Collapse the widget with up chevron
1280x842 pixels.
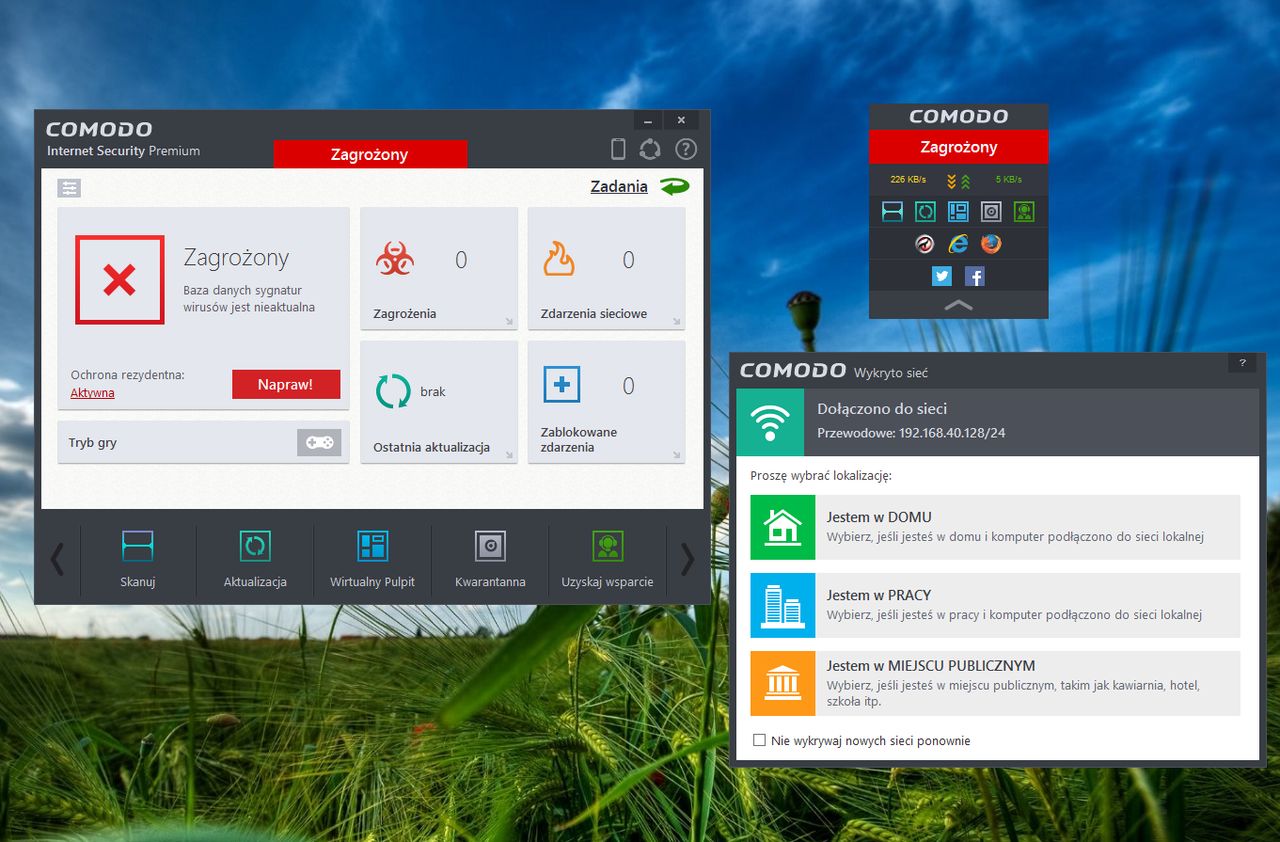[958, 305]
